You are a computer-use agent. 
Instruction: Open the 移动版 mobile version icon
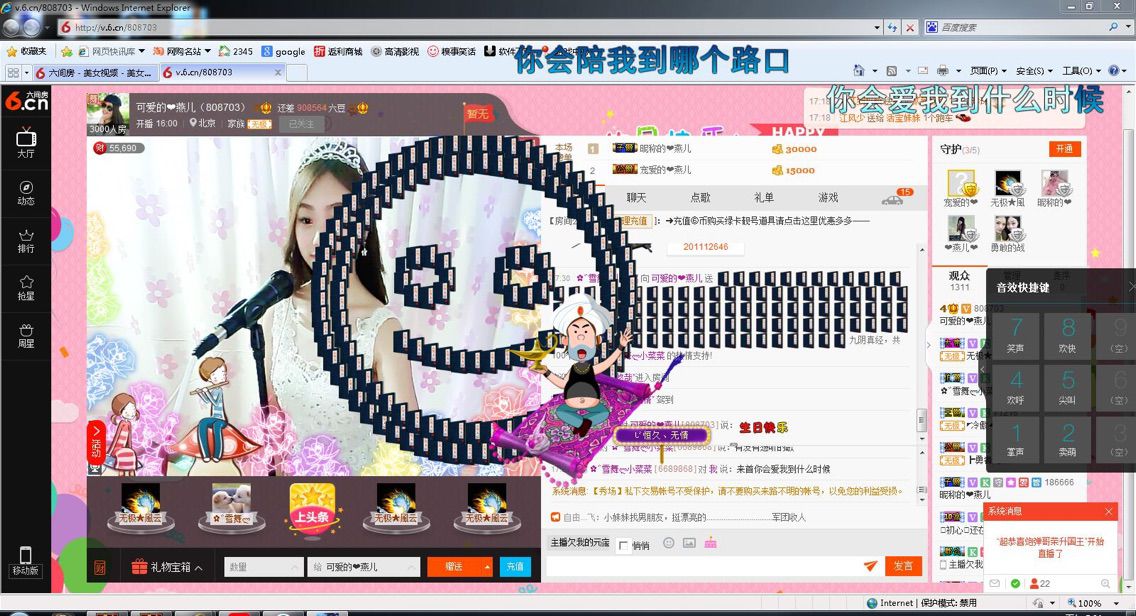click(x=25, y=561)
